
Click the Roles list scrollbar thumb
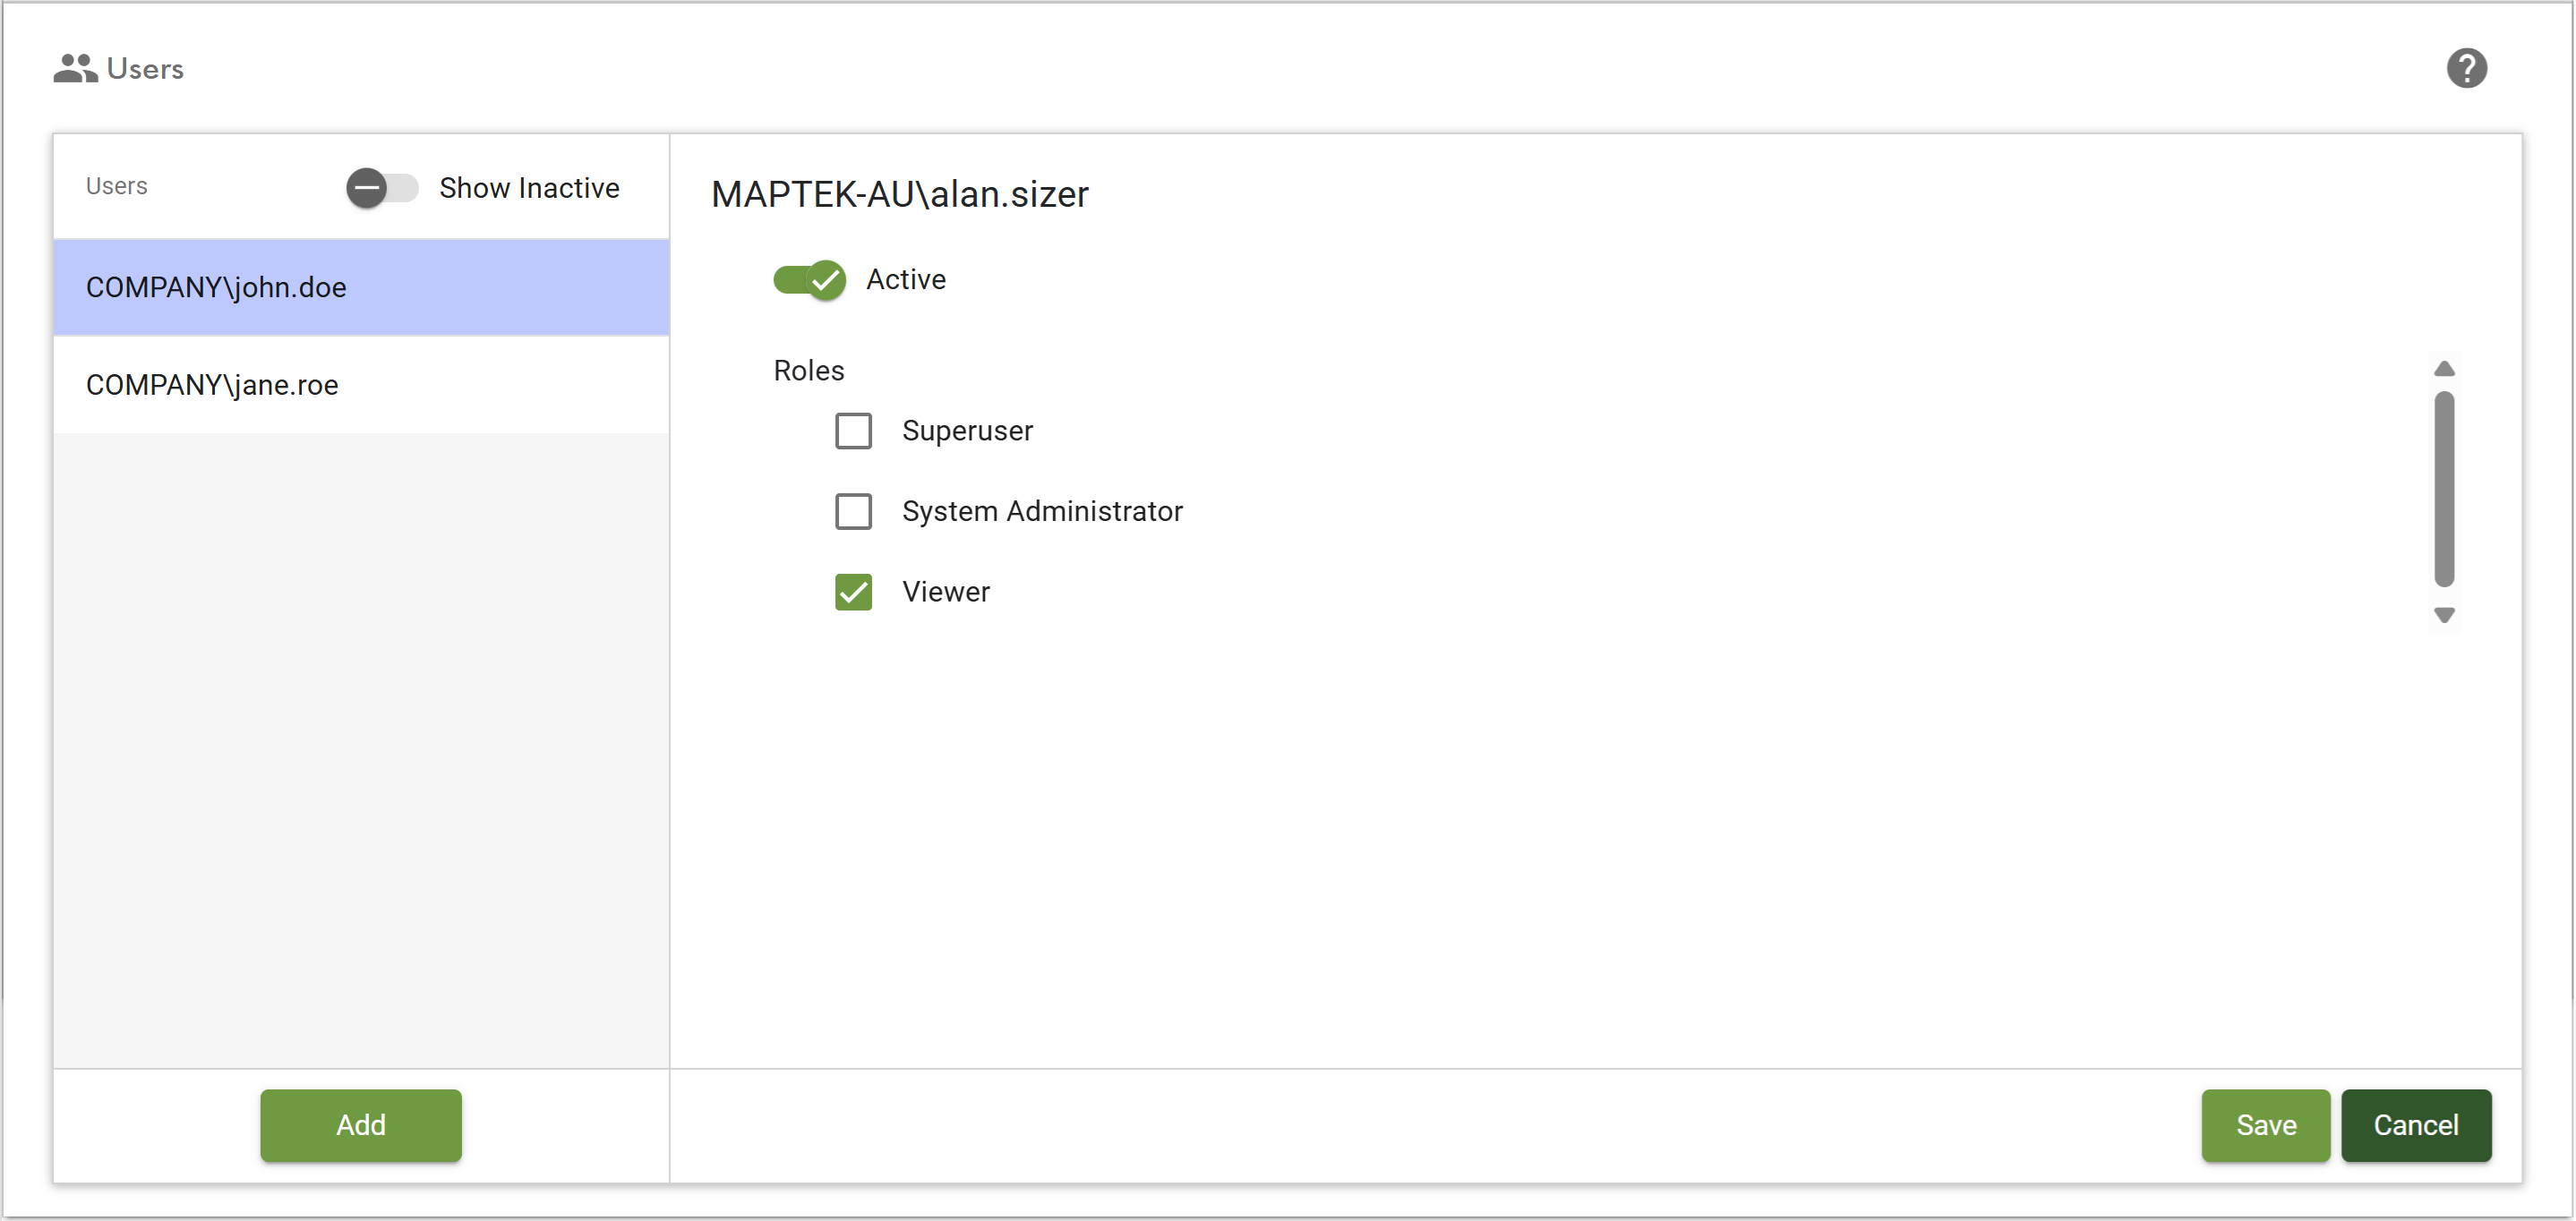(2444, 488)
